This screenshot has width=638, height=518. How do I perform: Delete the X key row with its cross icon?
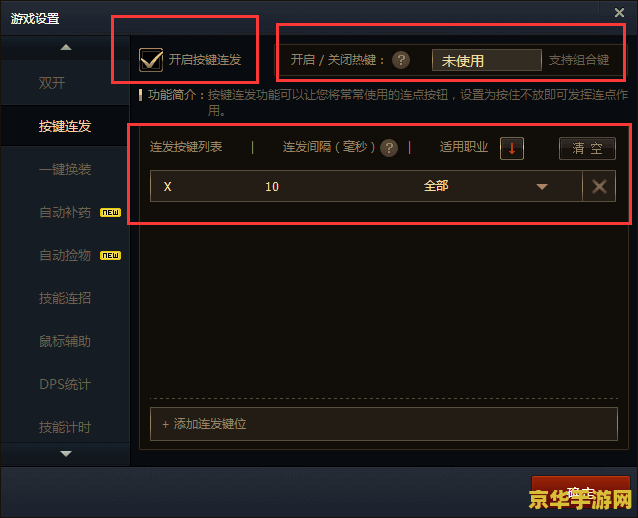[599, 187]
